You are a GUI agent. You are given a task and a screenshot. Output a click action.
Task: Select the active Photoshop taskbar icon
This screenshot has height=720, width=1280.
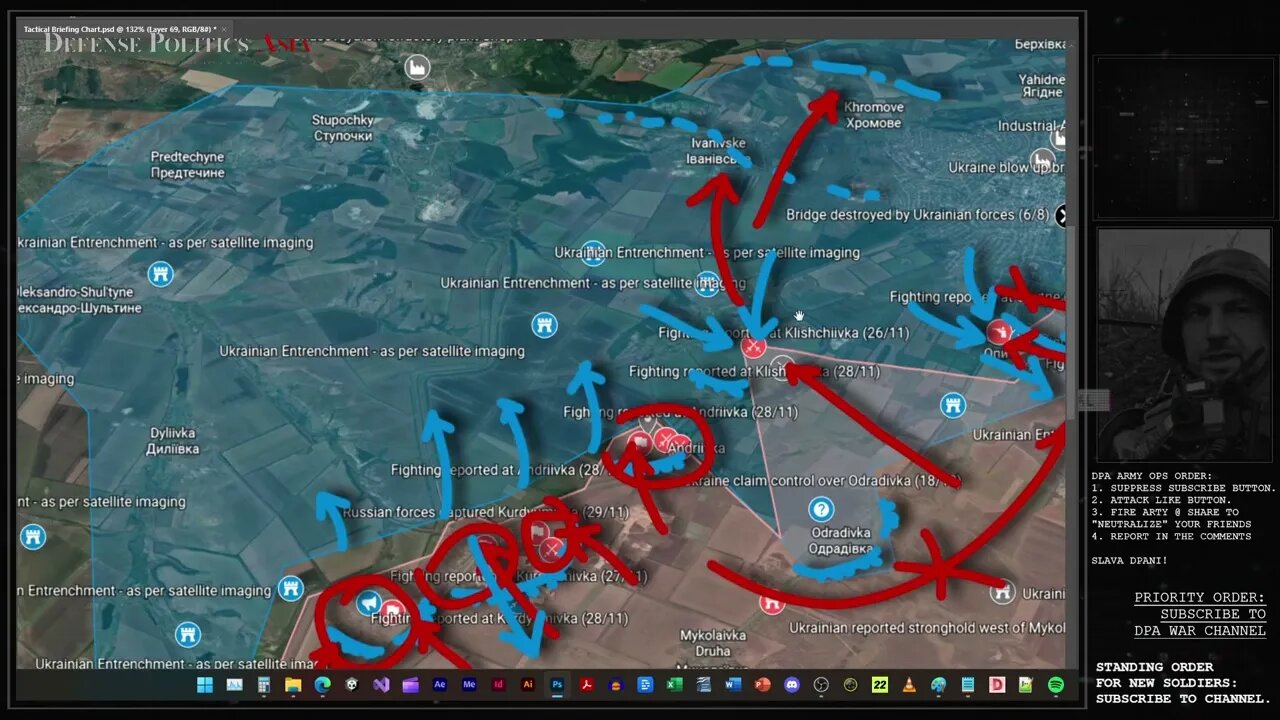pos(558,685)
